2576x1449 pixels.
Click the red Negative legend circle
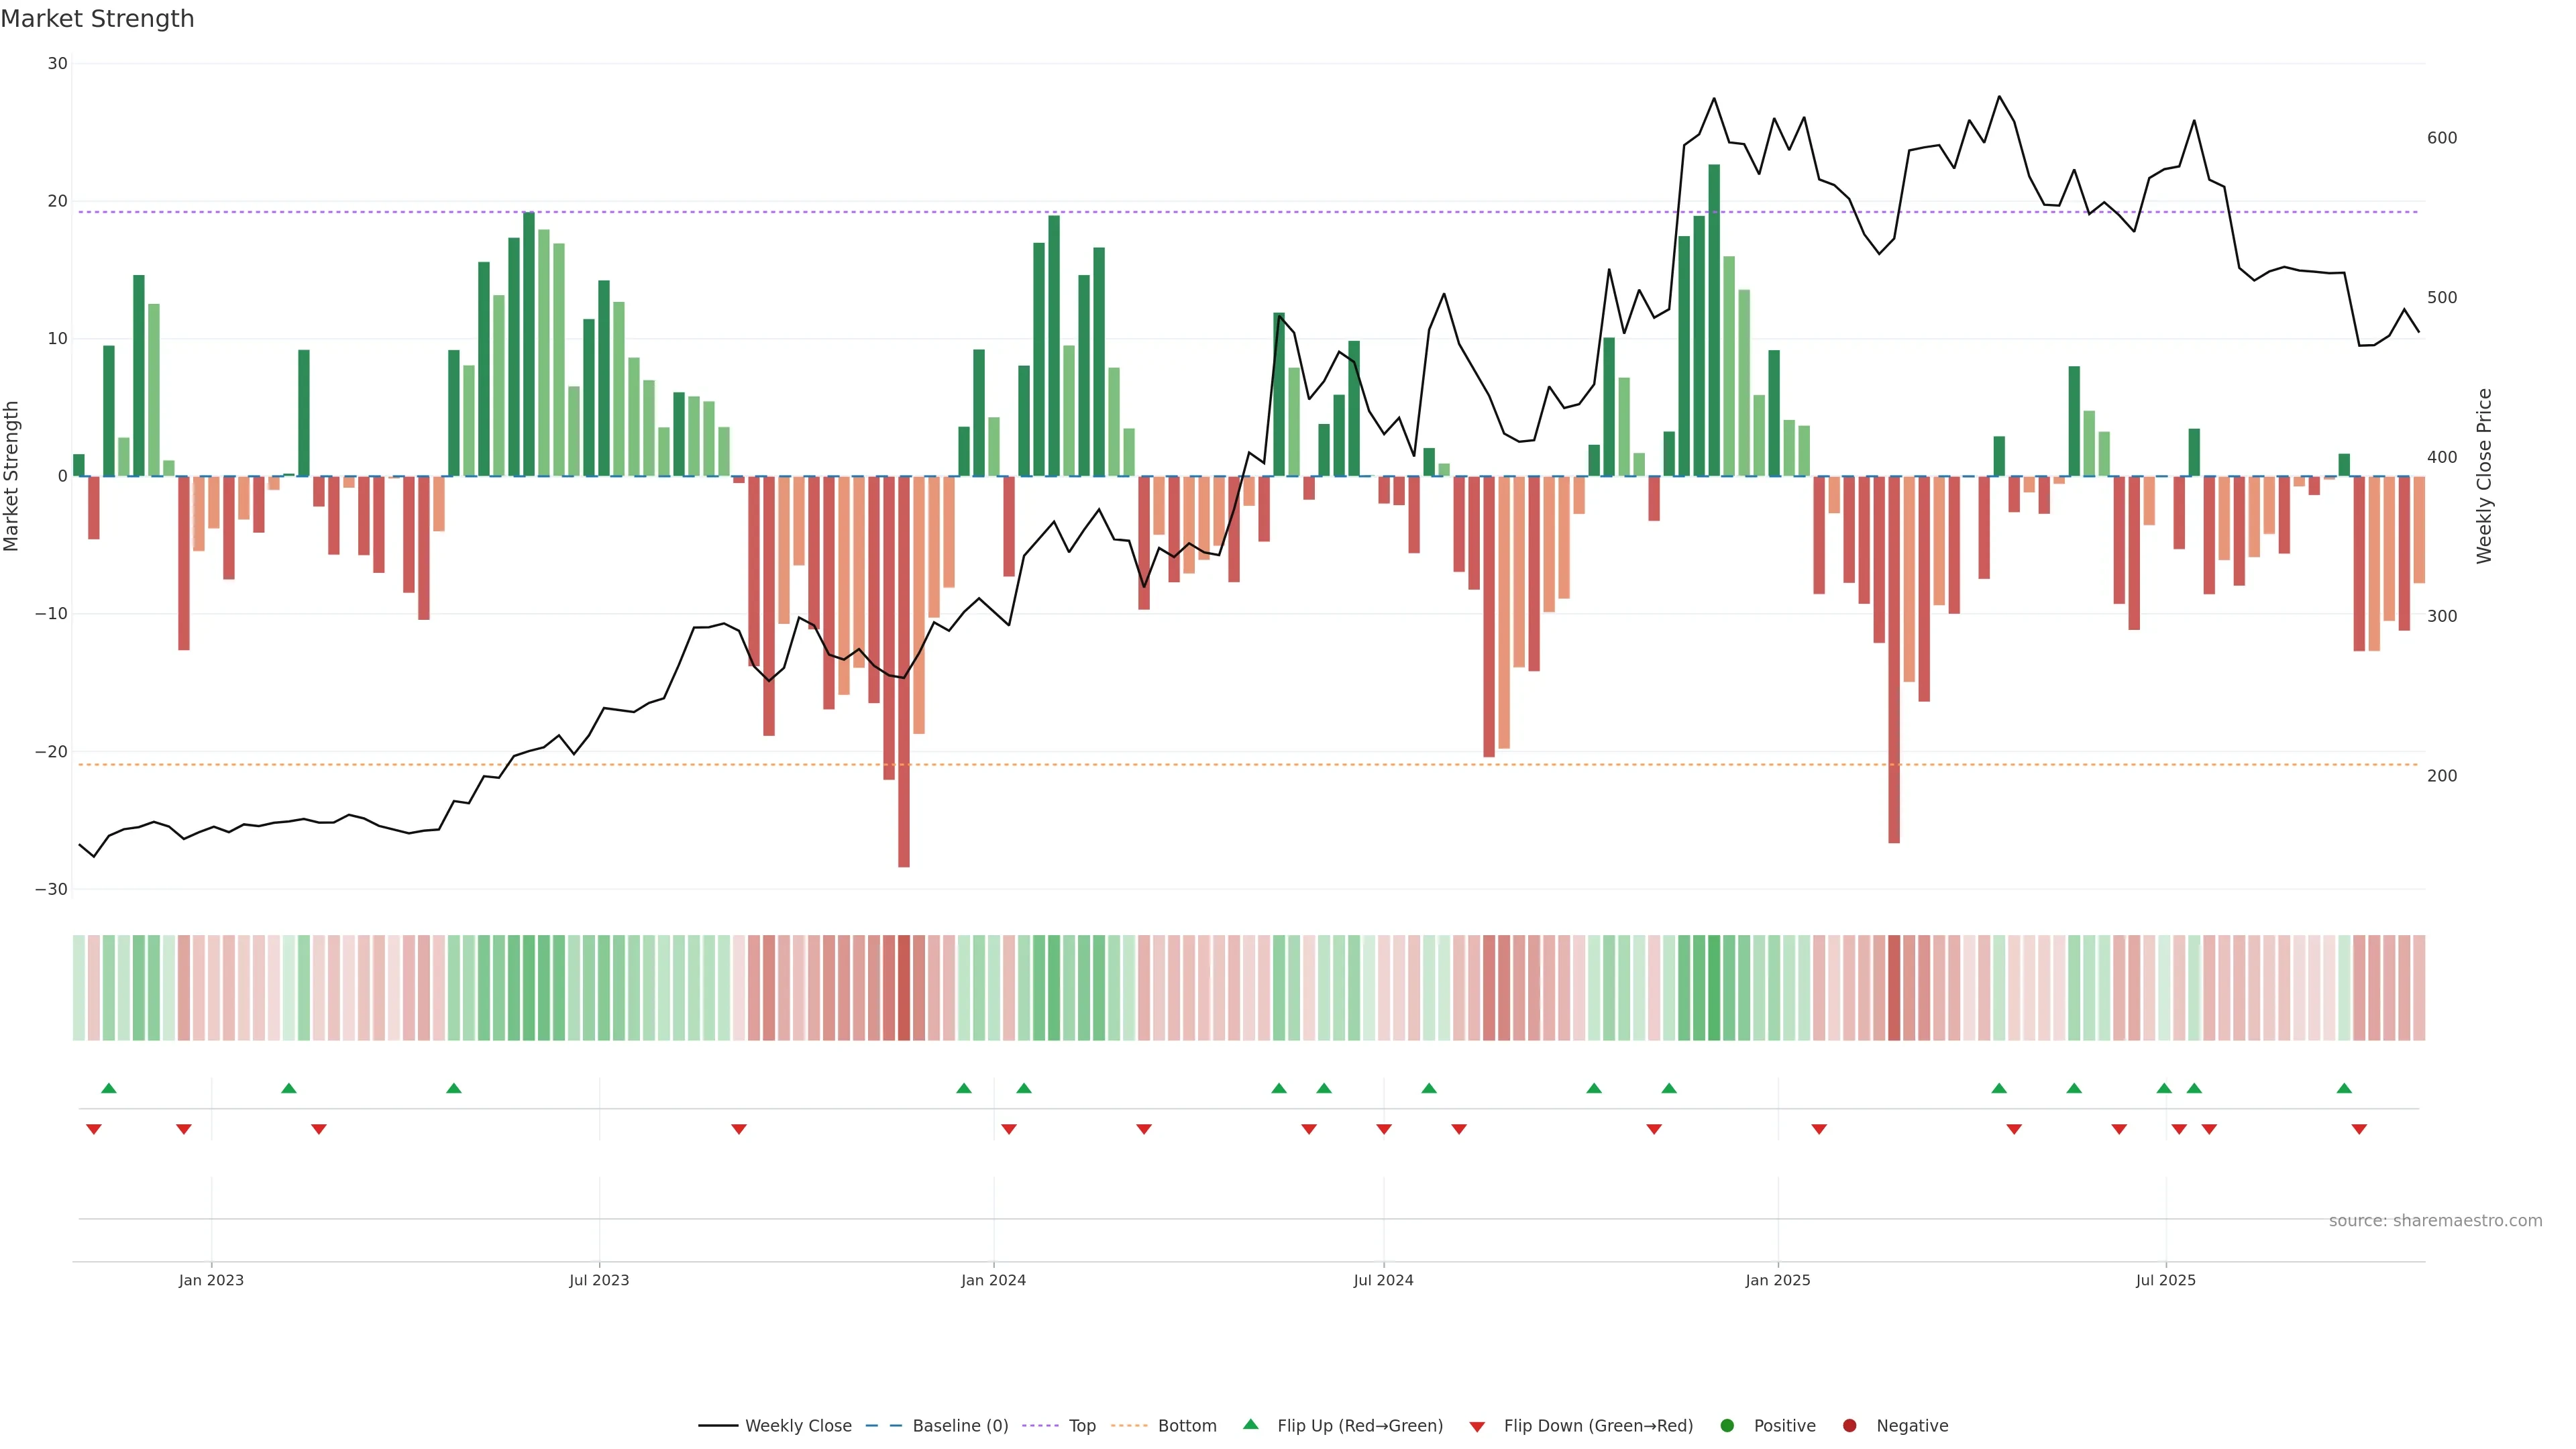pyautogui.click(x=1849, y=1426)
